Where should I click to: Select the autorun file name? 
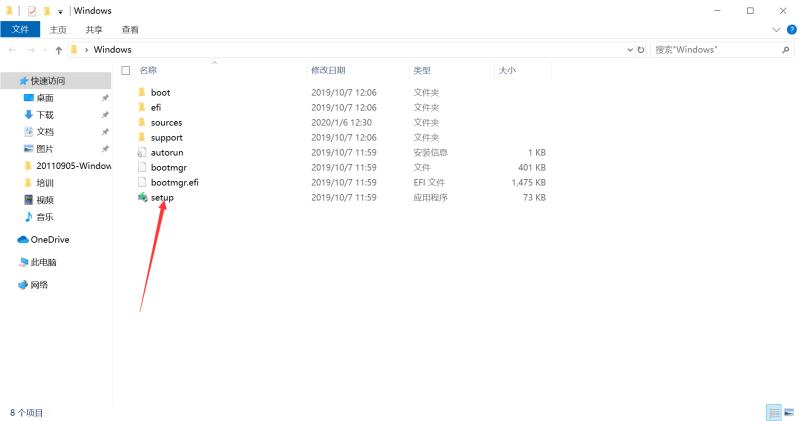coord(167,152)
